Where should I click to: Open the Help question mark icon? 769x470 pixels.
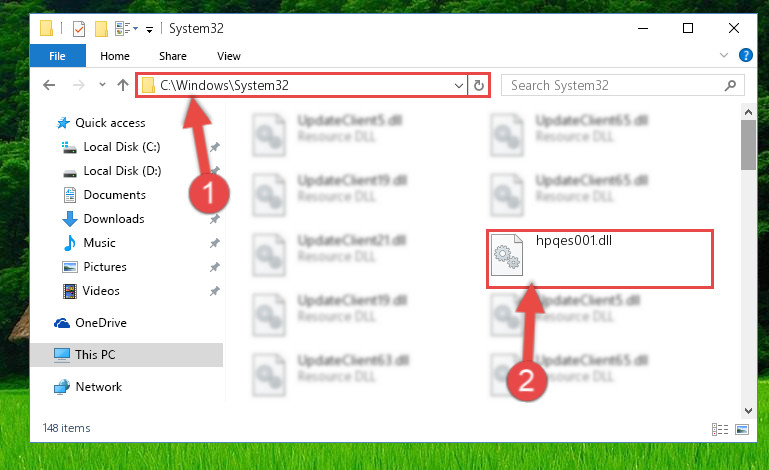point(745,55)
